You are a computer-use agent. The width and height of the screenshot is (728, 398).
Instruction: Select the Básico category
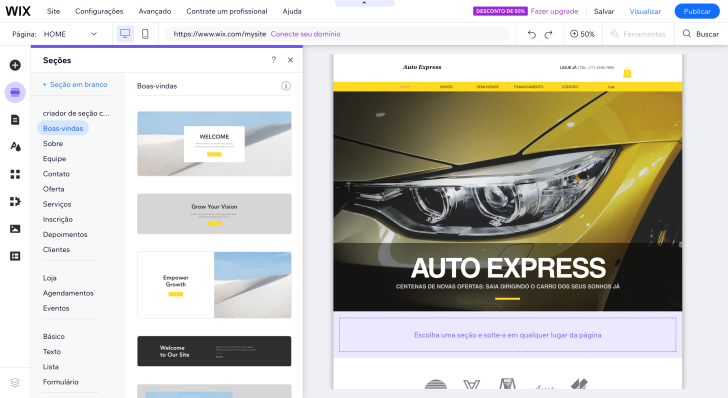pyautogui.click(x=53, y=336)
